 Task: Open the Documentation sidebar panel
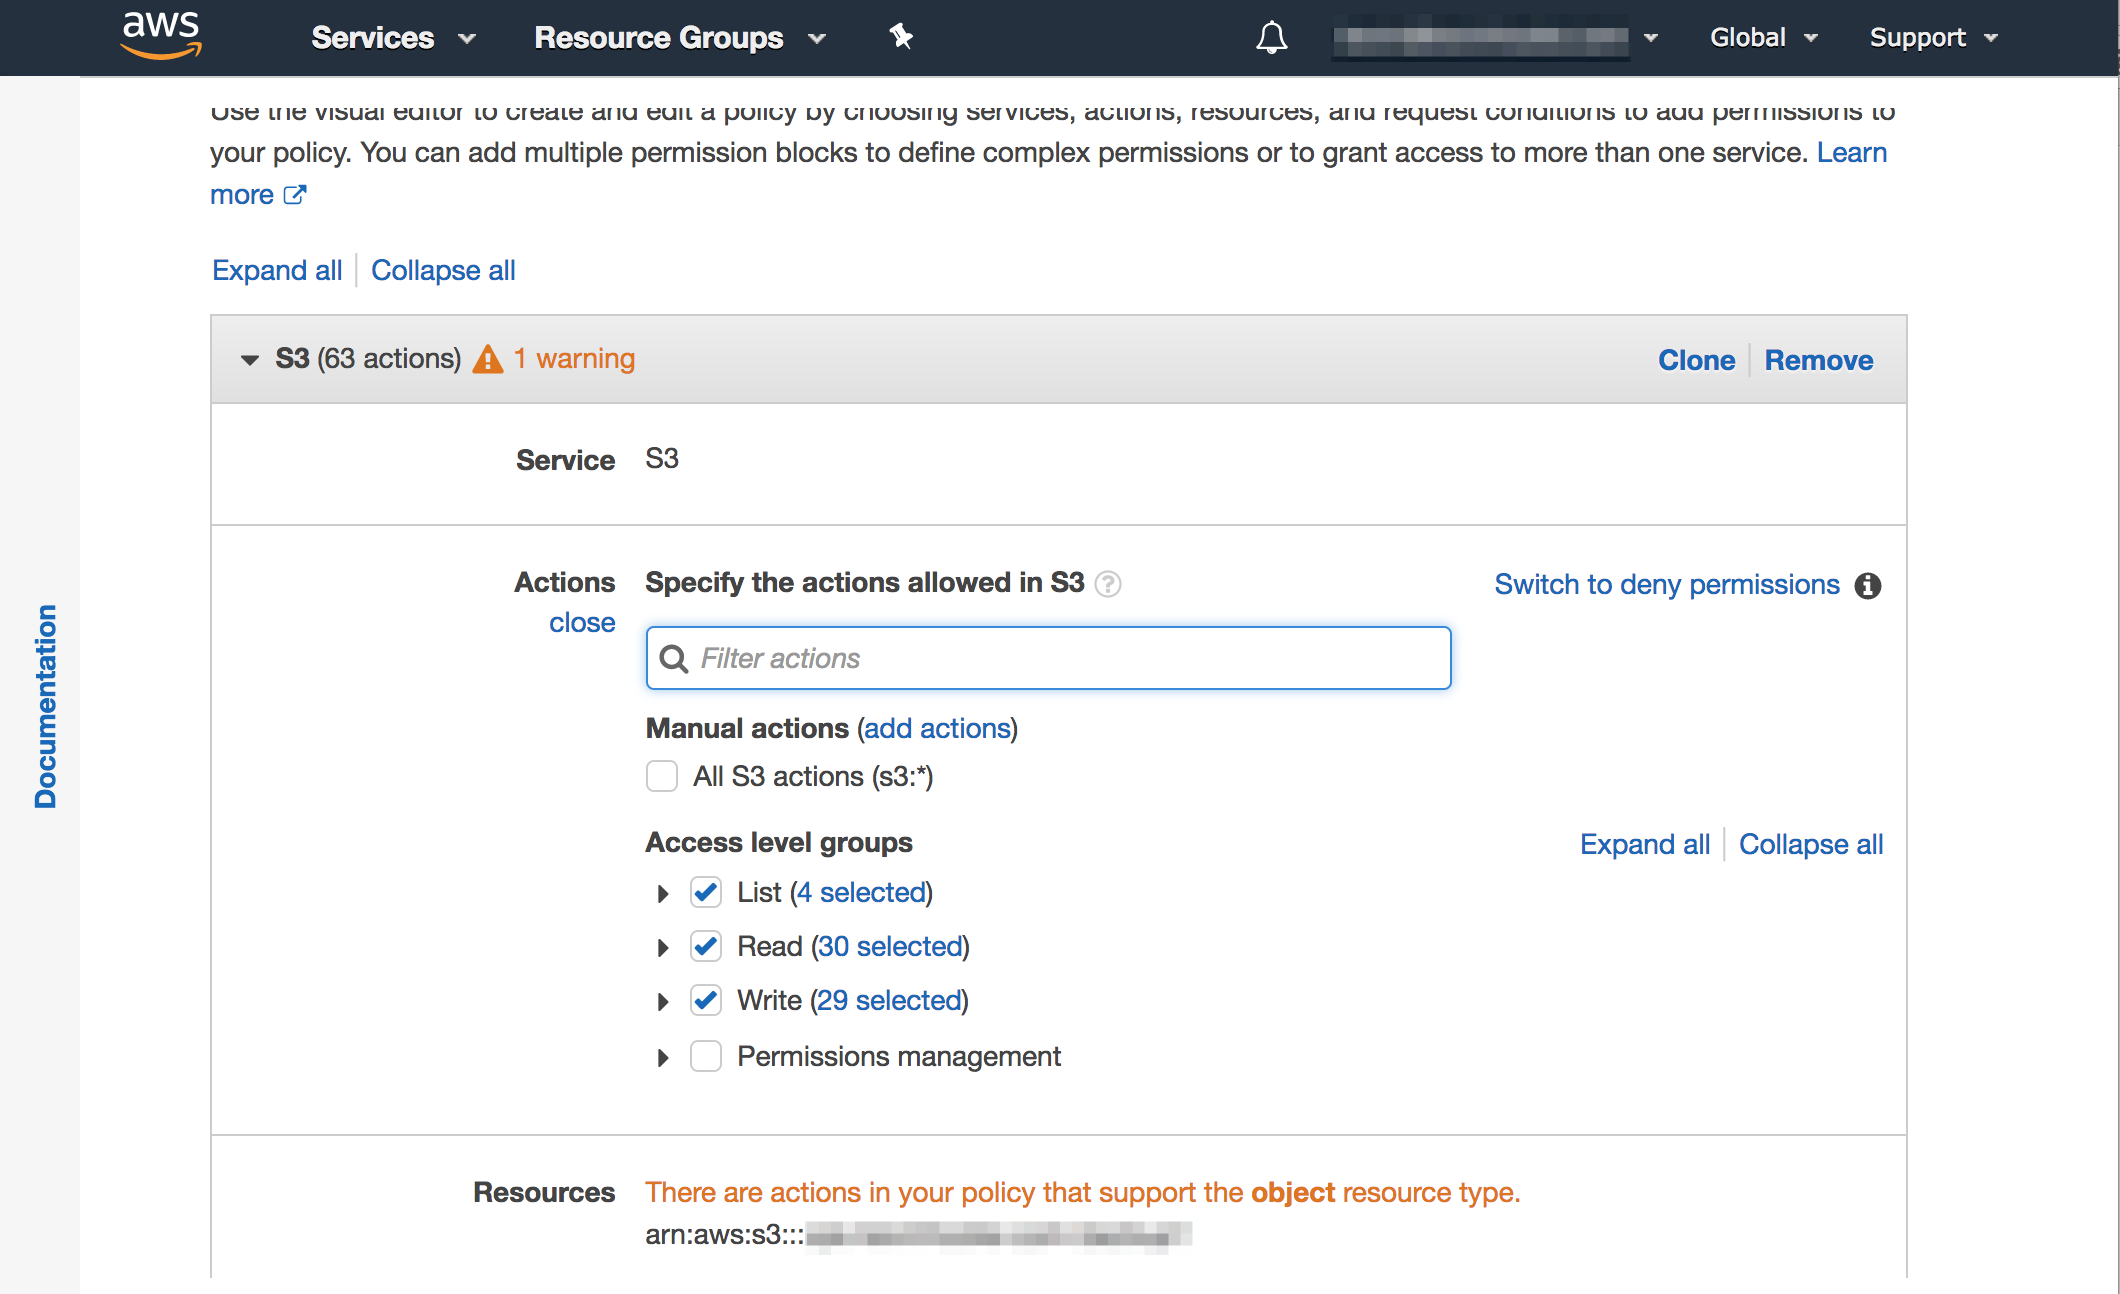coord(44,698)
